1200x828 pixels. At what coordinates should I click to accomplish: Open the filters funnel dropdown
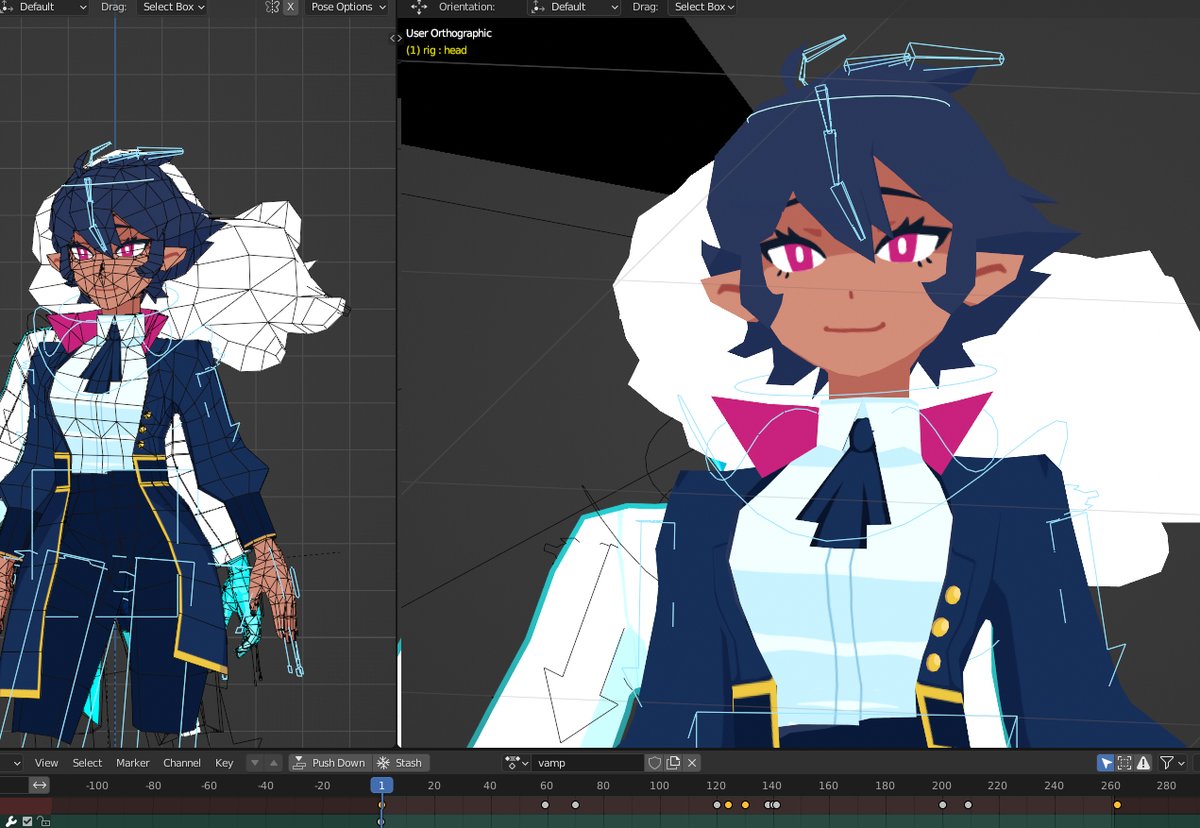point(1171,763)
